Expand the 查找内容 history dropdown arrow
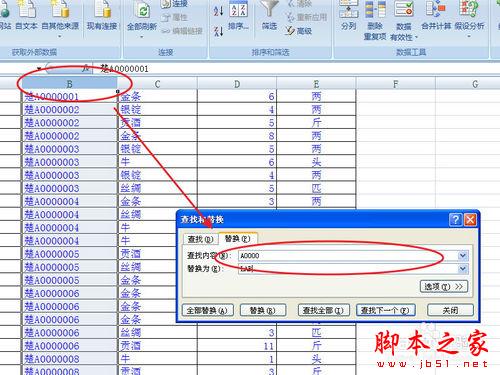The width and height of the screenshot is (500, 375). pos(463,256)
